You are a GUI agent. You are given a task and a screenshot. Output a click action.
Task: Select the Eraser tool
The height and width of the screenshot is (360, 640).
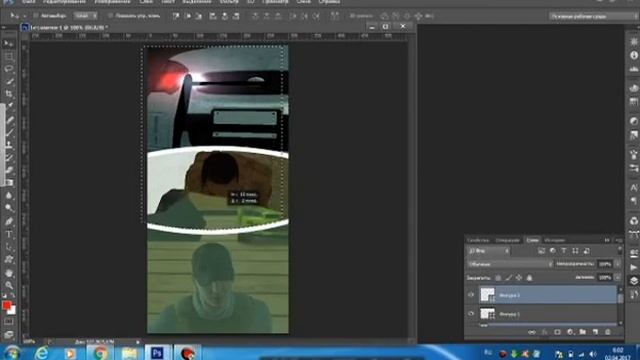click(9, 170)
